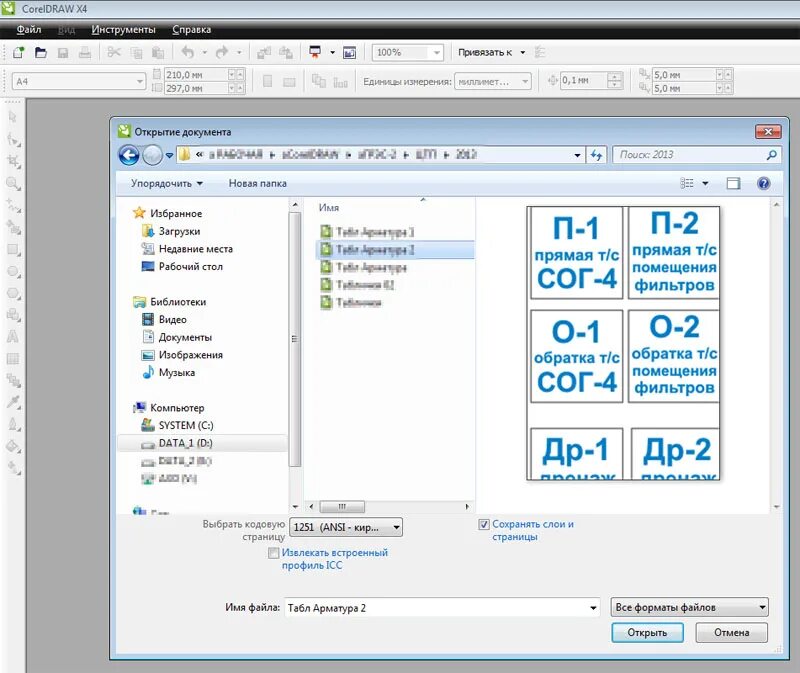
Task: Click the 'Новая папка' button
Action: coord(258,184)
